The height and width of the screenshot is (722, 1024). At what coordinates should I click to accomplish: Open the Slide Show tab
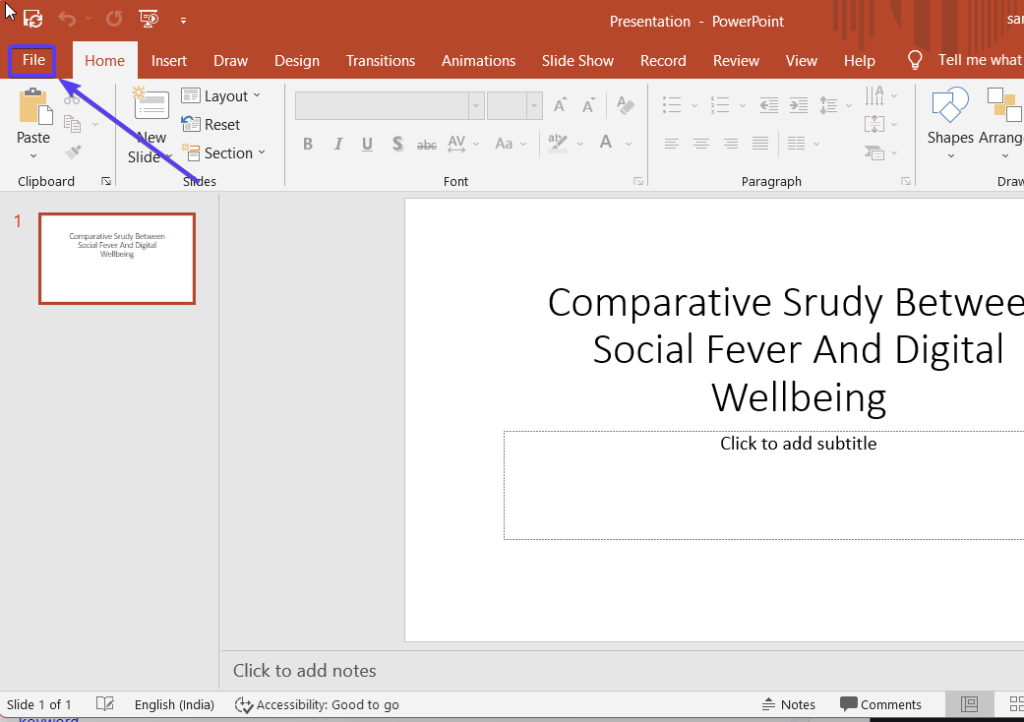click(x=577, y=61)
